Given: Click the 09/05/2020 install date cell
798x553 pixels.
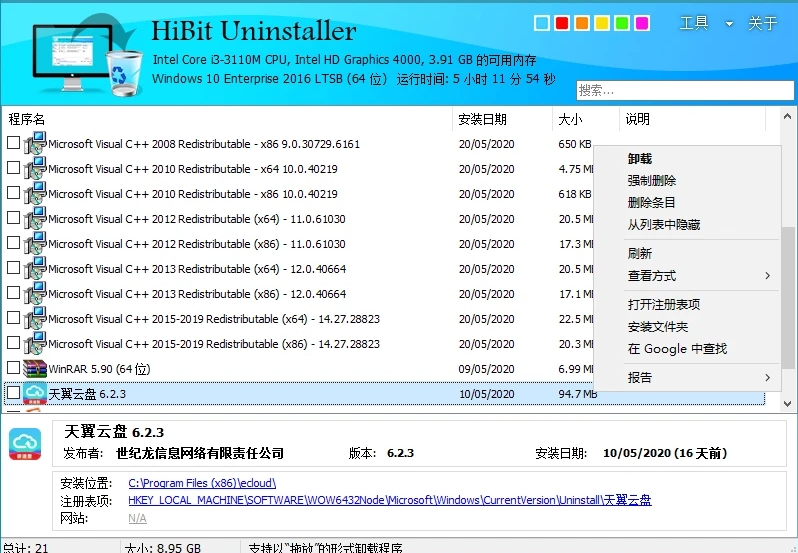Looking at the screenshot, I should [x=487, y=369].
